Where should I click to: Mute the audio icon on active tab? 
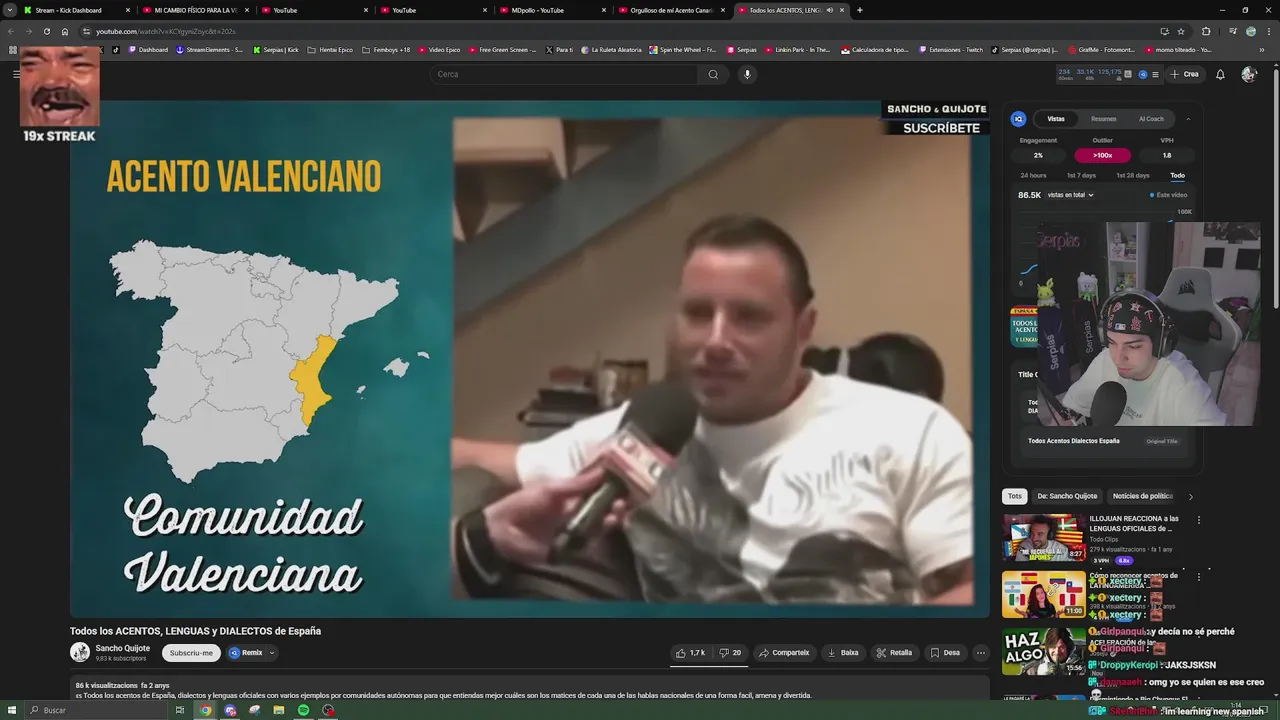pyautogui.click(x=829, y=10)
